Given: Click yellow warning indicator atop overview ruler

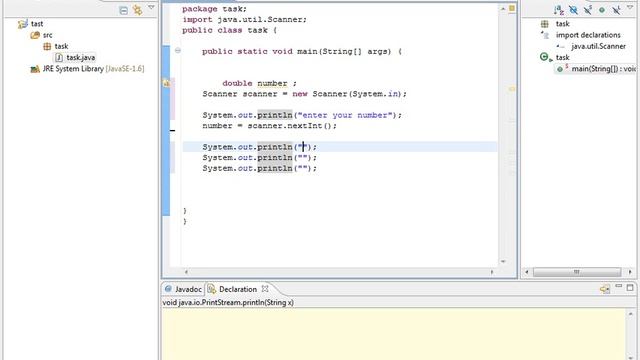Looking at the screenshot, I should pyautogui.click(x=512, y=8).
